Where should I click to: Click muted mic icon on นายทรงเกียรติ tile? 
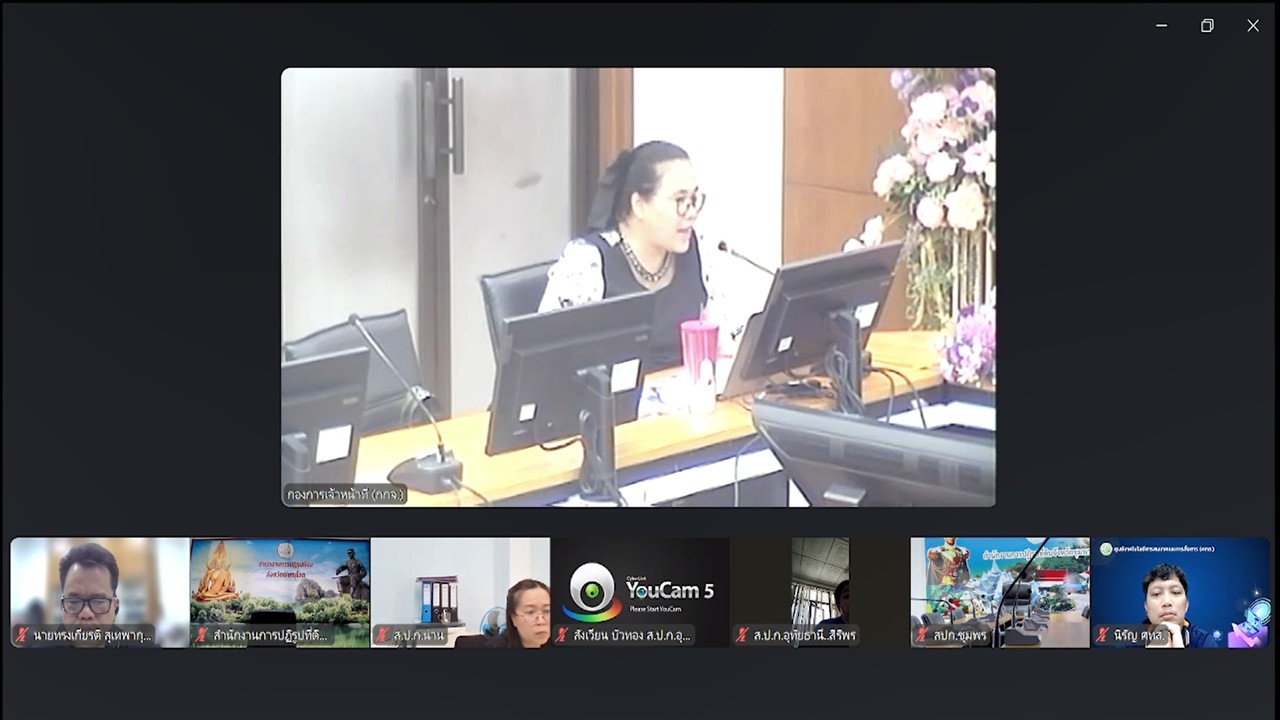(22, 635)
